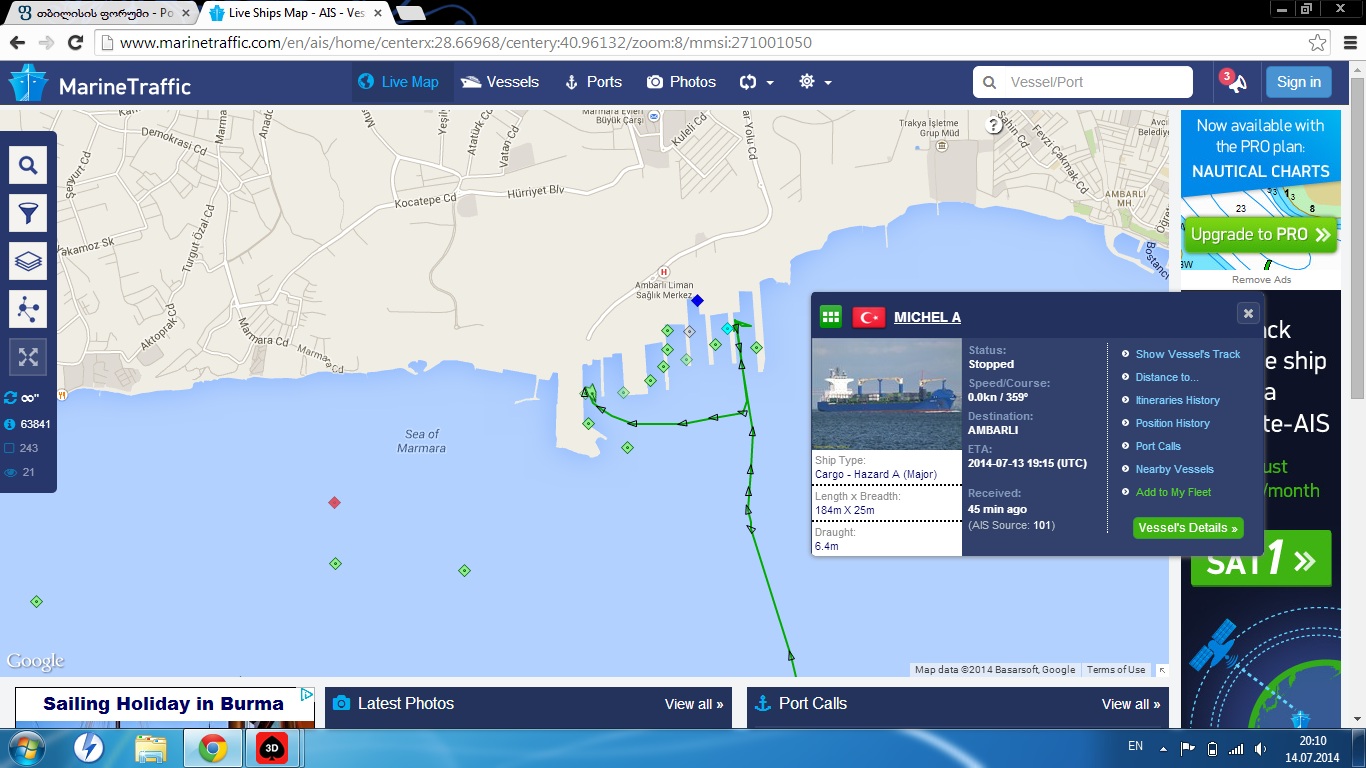Image resolution: width=1366 pixels, height=768 pixels.
Task: Click the Vessel's Details button
Action: tap(1188, 528)
